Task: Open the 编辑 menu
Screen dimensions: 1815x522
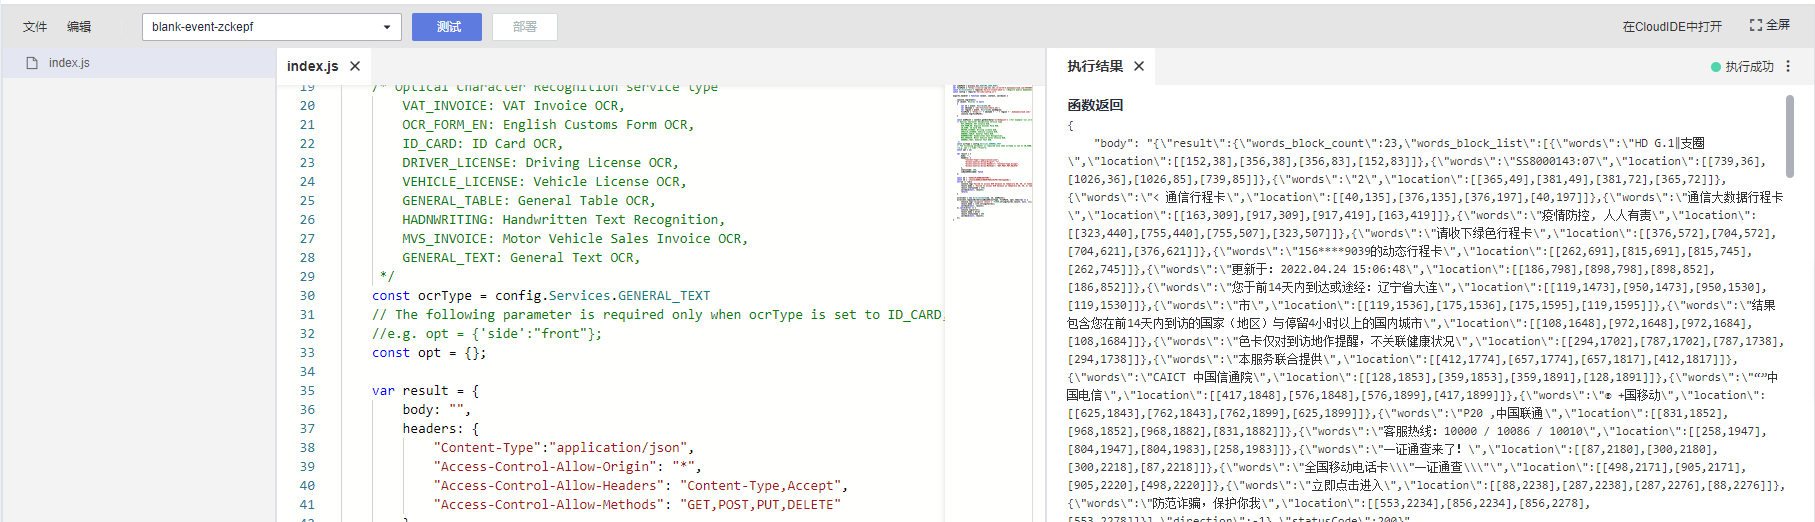Action: pos(79,27)
